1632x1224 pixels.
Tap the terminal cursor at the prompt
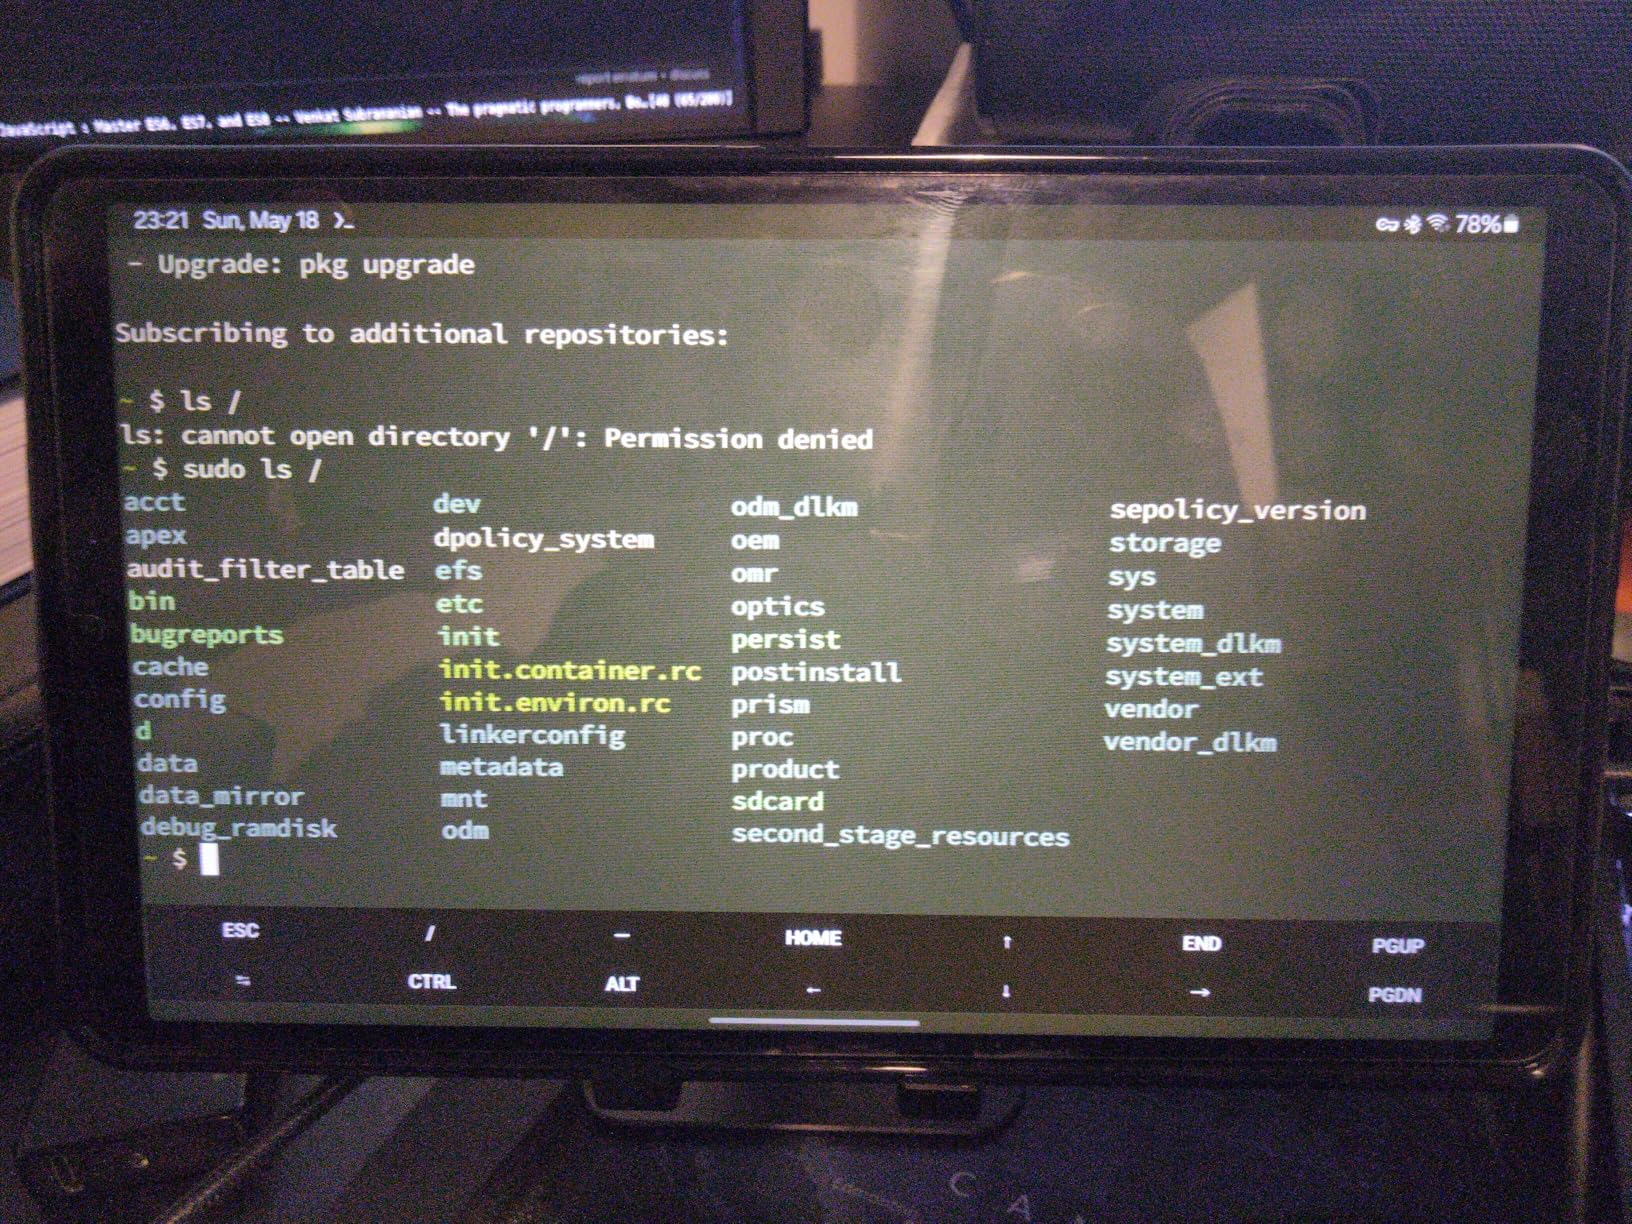click(x=209, y=859)
